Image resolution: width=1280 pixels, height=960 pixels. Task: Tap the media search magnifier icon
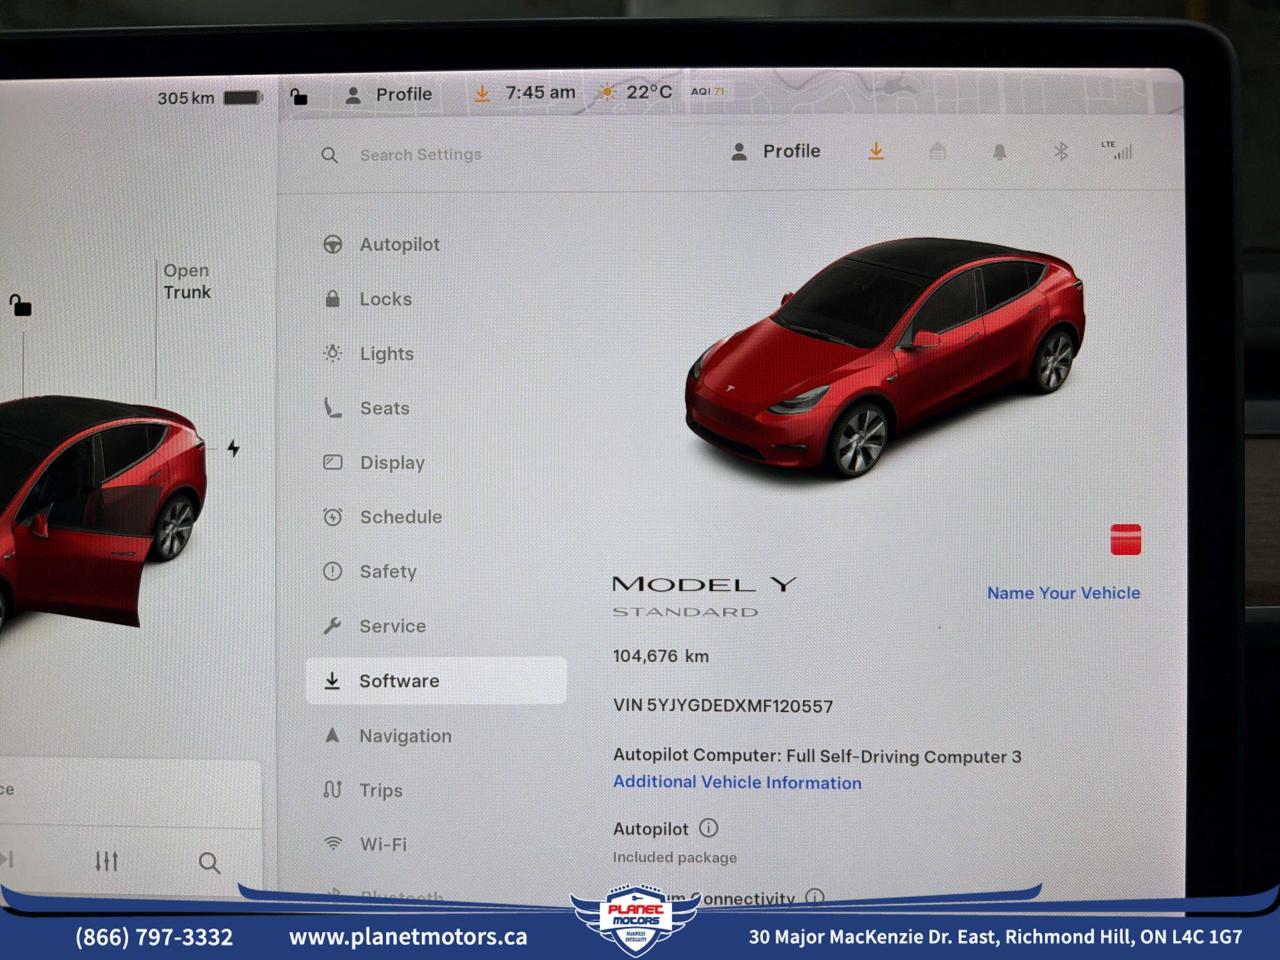point(209,861)
